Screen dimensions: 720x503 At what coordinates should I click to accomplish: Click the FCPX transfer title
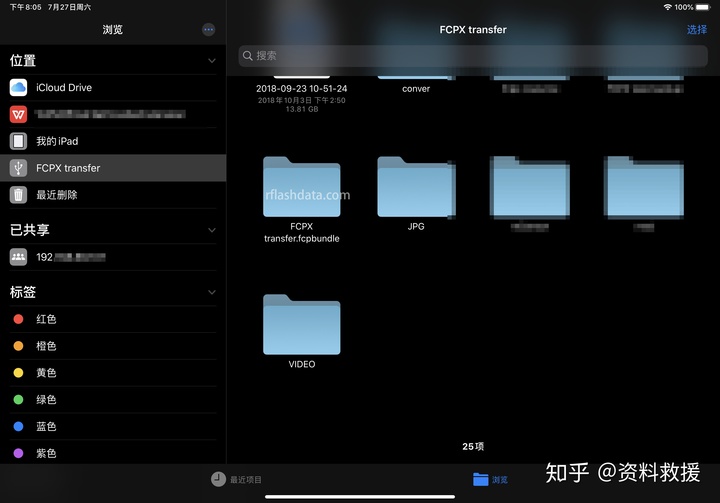tap(473, 30)
